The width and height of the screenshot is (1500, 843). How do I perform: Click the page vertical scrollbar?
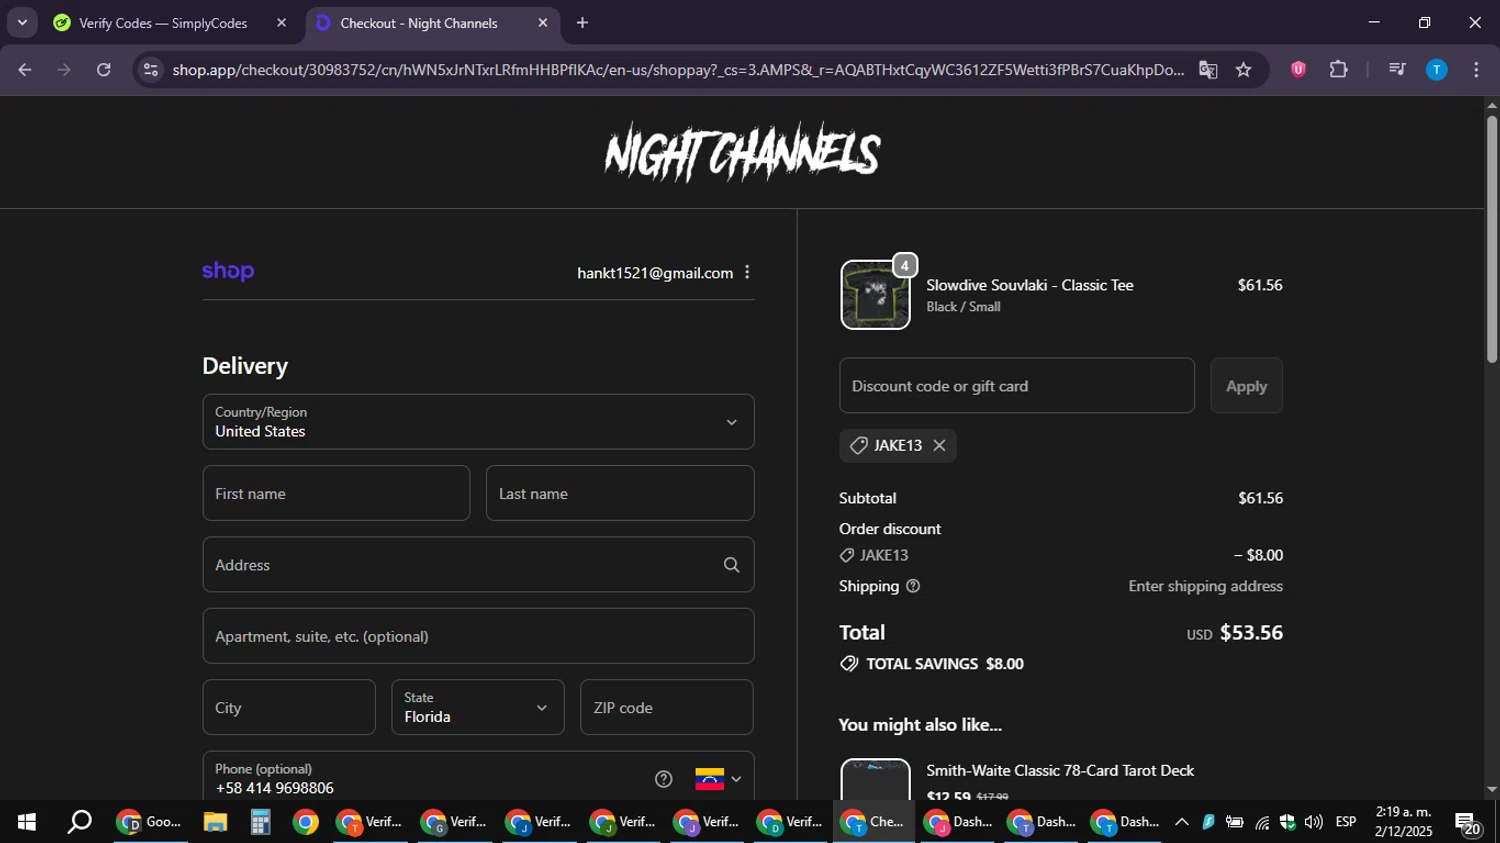coord(1492,240)
